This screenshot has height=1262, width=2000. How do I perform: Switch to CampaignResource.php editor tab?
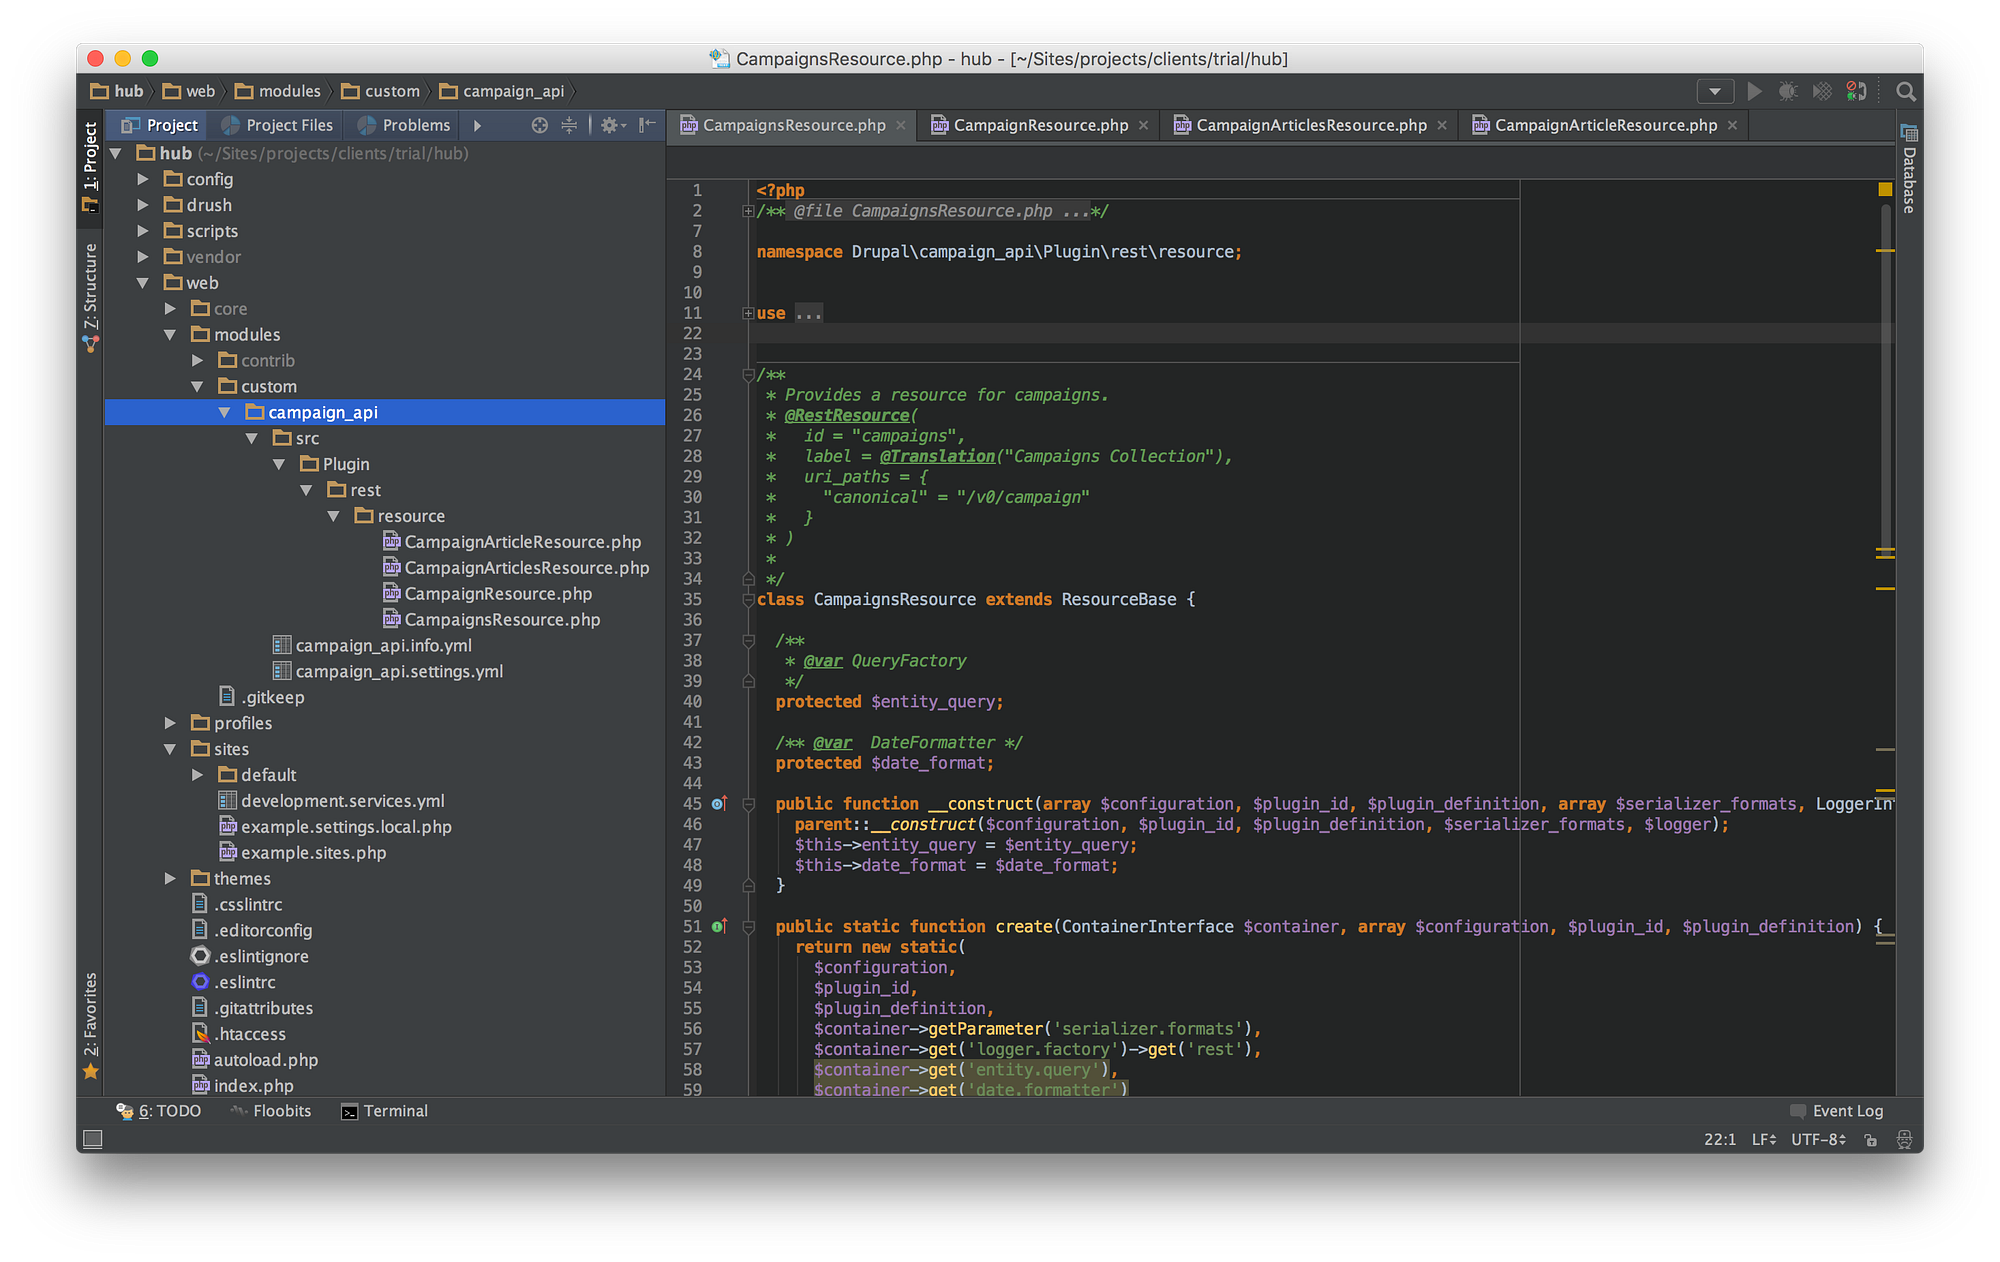click(1040, 125)
